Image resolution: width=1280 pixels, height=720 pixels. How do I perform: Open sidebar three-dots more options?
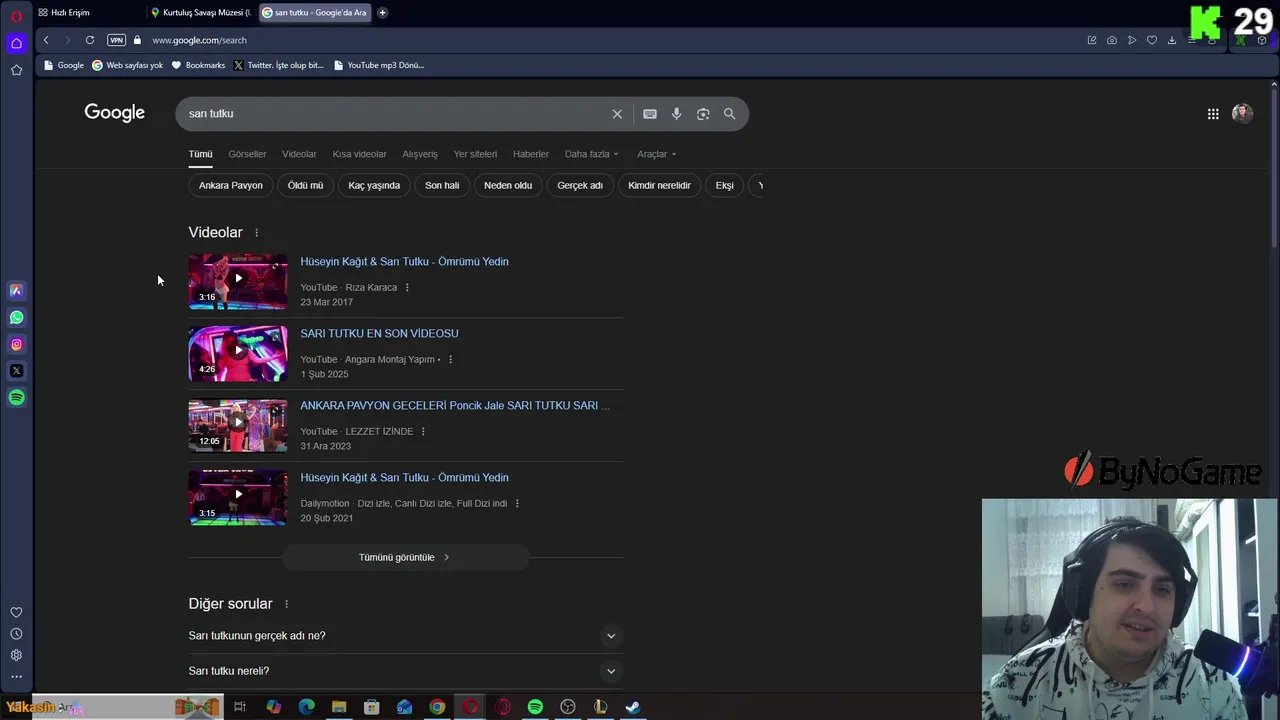[16, 677]
